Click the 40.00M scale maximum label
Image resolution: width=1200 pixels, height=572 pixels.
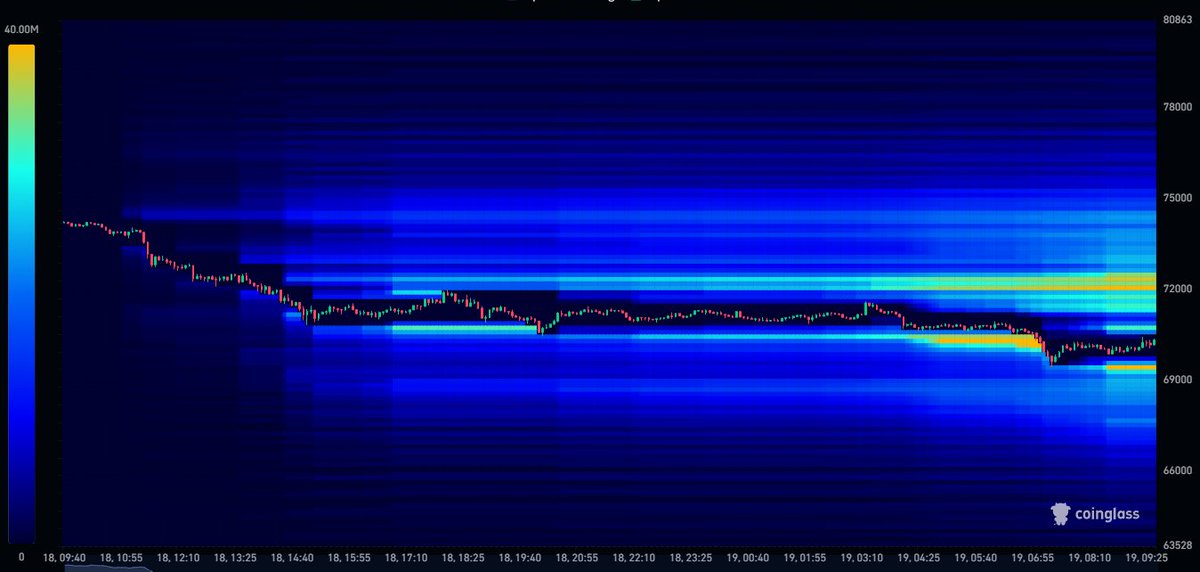[x=20, y=30]
